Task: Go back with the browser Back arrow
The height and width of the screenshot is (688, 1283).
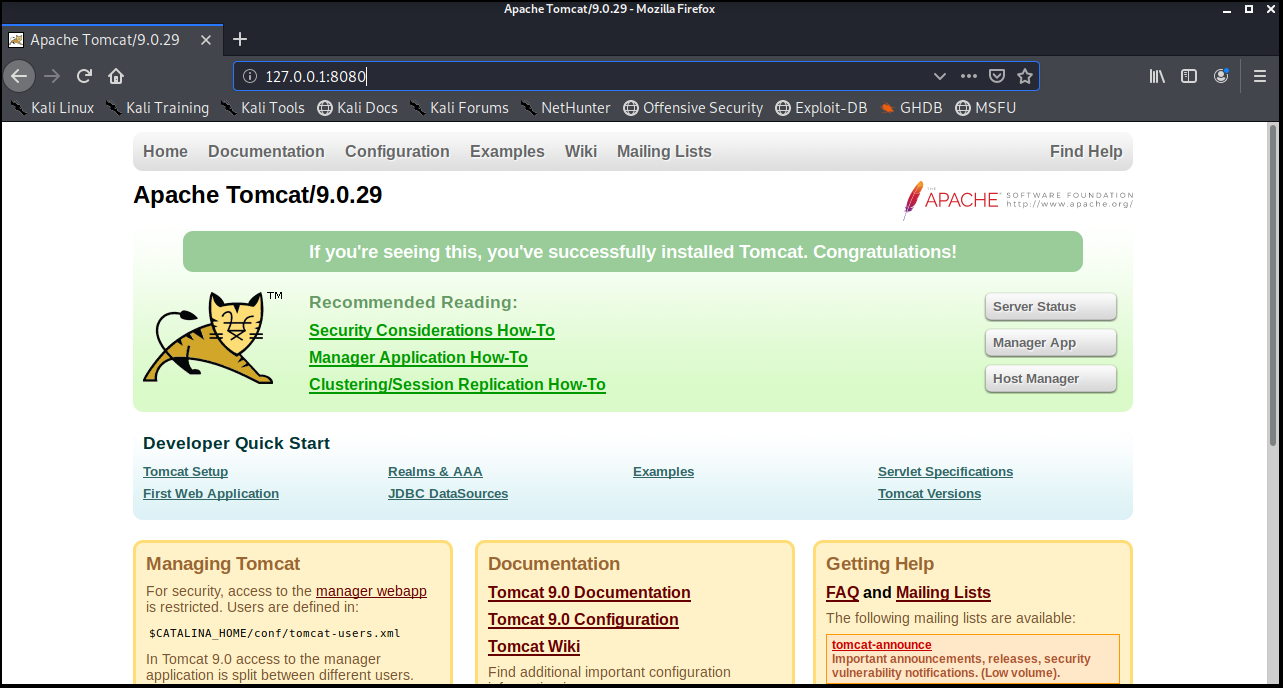Action: pos(19,76)
